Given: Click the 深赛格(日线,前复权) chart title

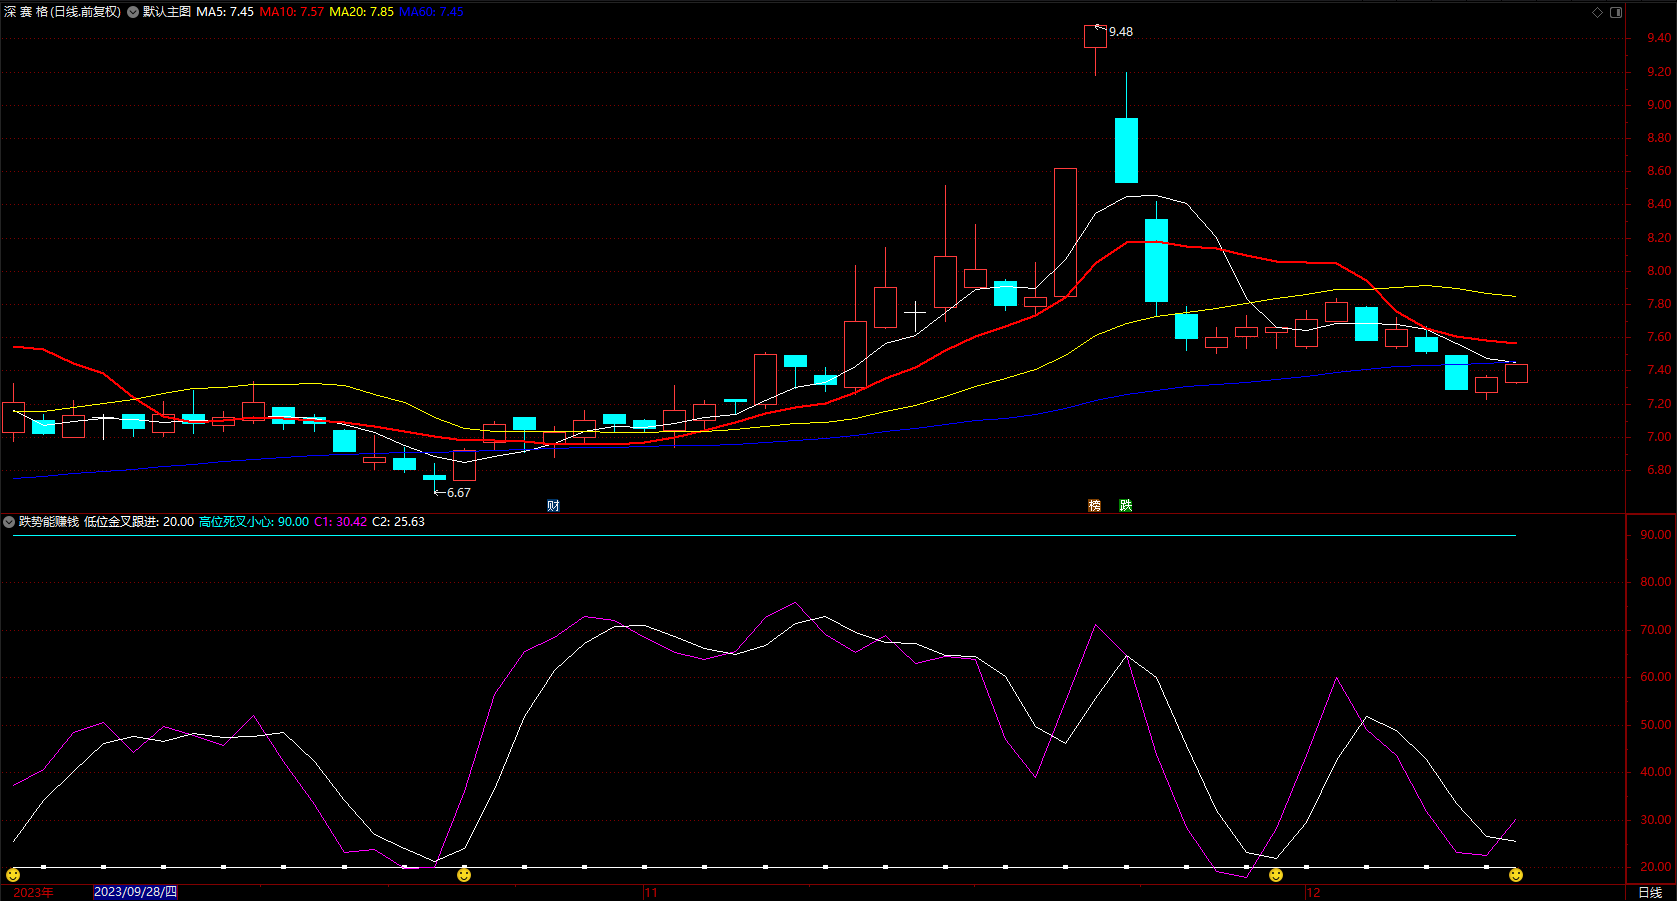Looking at the screenshot, I should click(62, 12).
